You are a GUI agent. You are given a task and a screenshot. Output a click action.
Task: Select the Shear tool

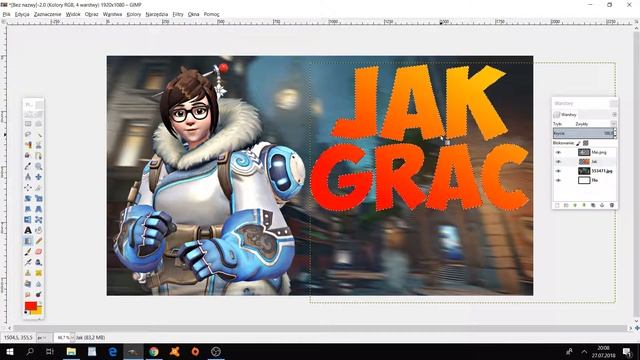(28, 209)
